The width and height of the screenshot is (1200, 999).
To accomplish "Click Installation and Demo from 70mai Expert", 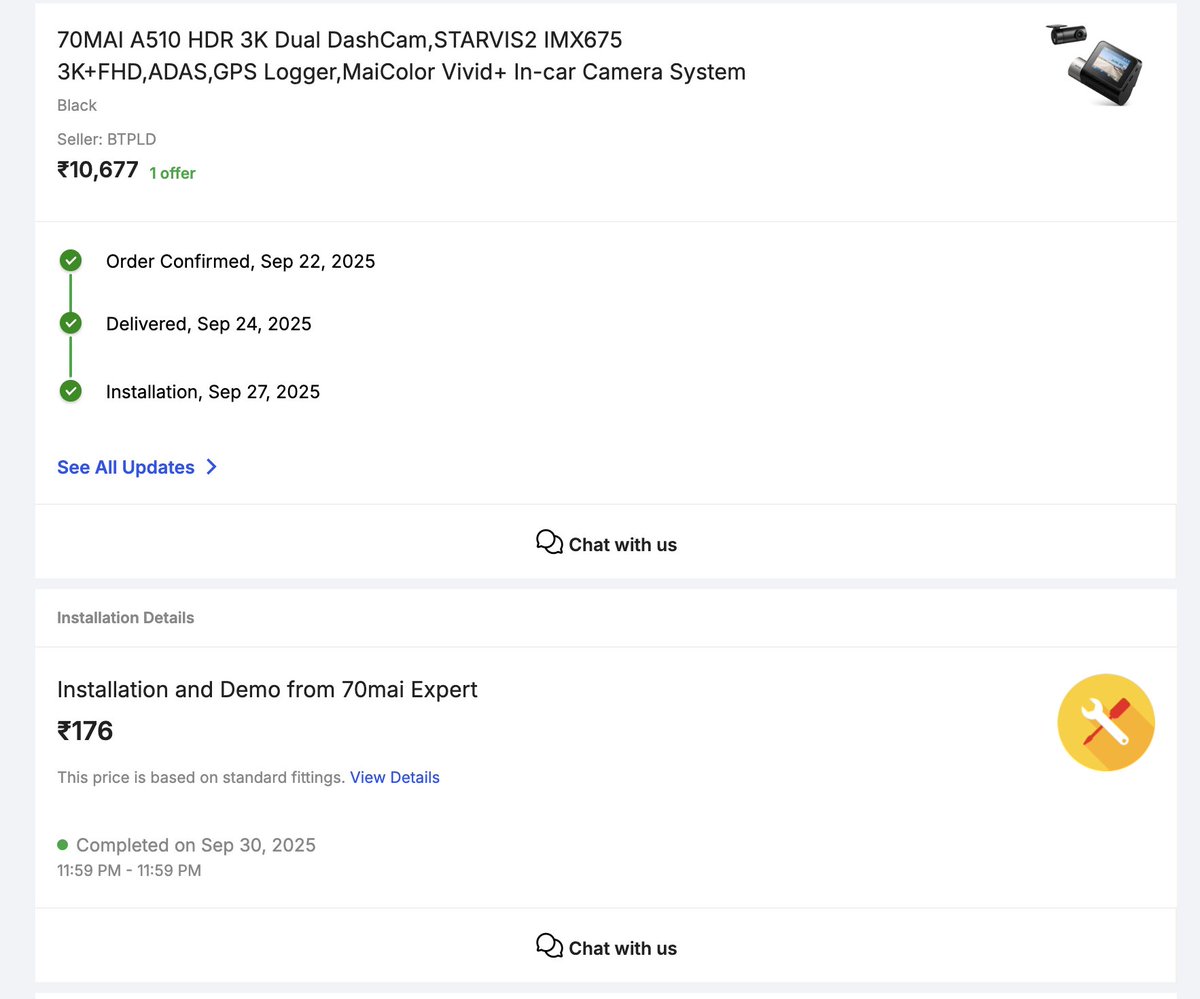I will pos(267,690).
